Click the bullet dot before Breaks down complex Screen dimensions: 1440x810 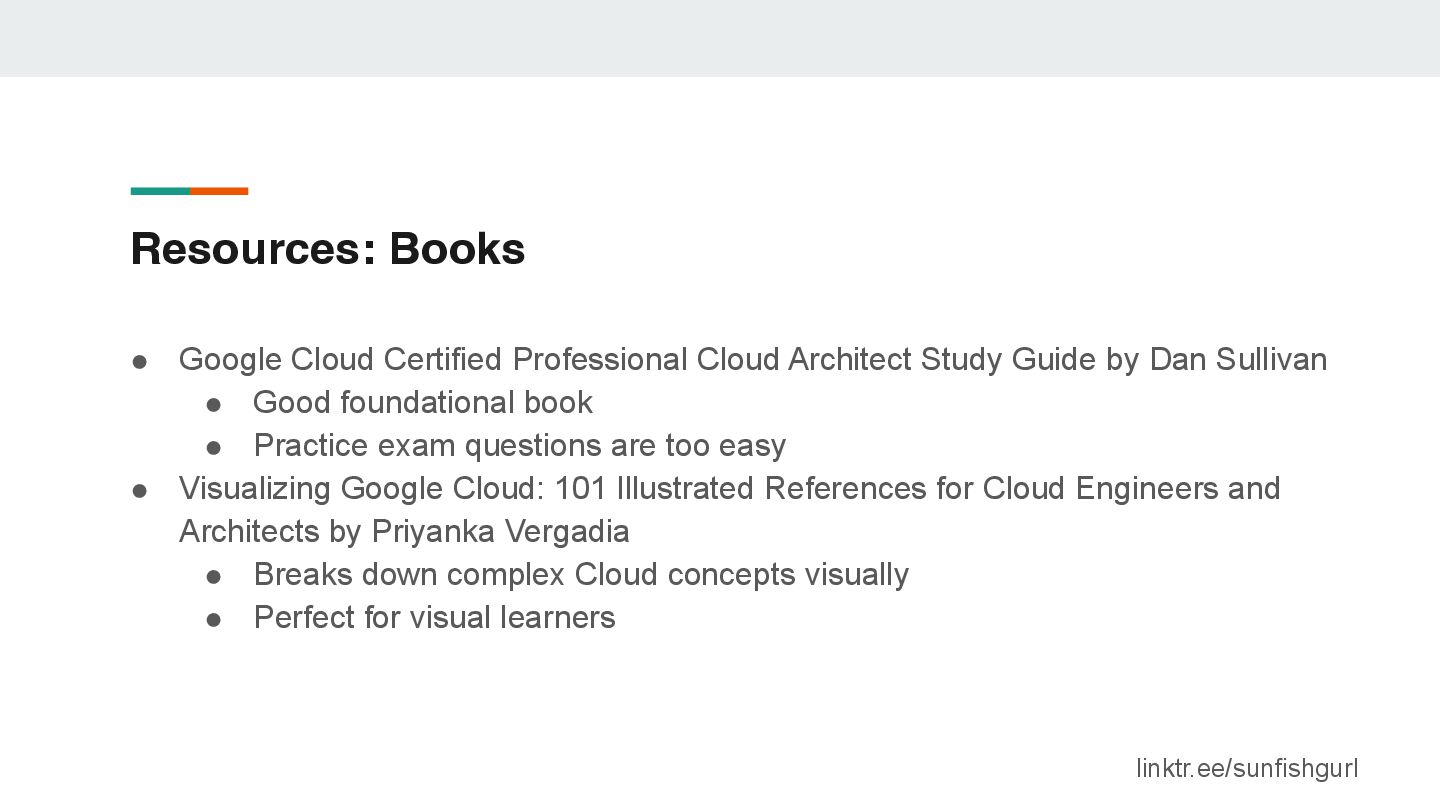click(x=213, y=576)
